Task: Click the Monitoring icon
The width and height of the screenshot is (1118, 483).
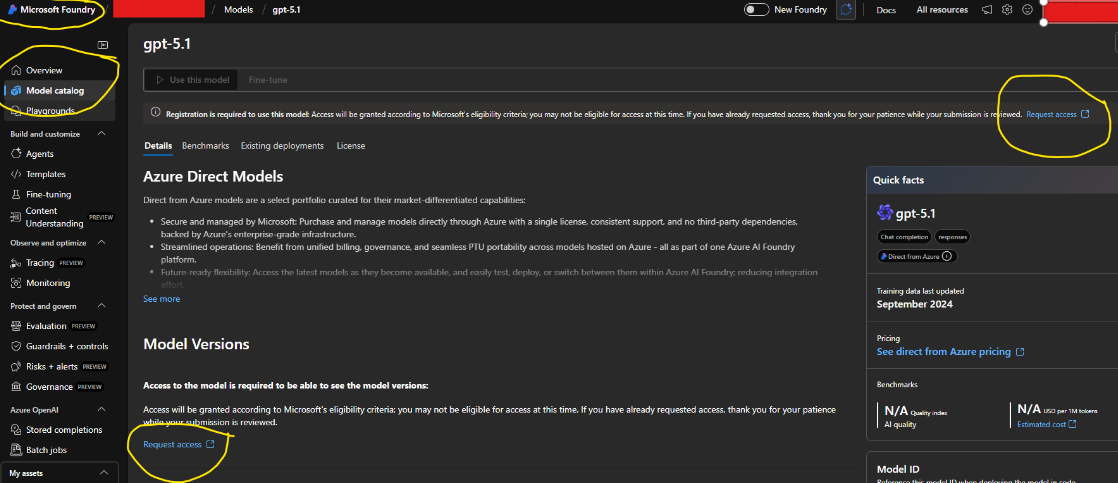Action: [x=16, y=283]
